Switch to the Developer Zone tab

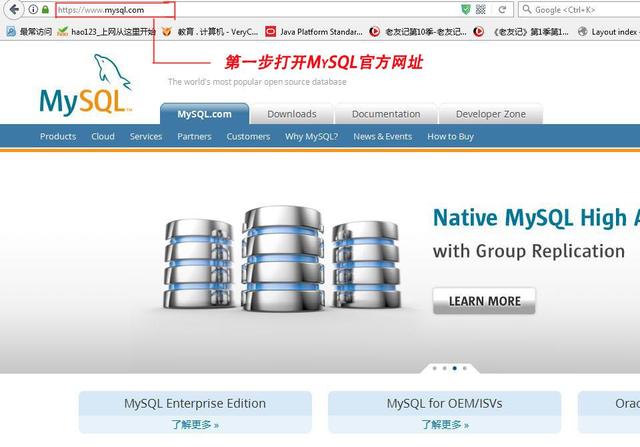tap(491, 114)
